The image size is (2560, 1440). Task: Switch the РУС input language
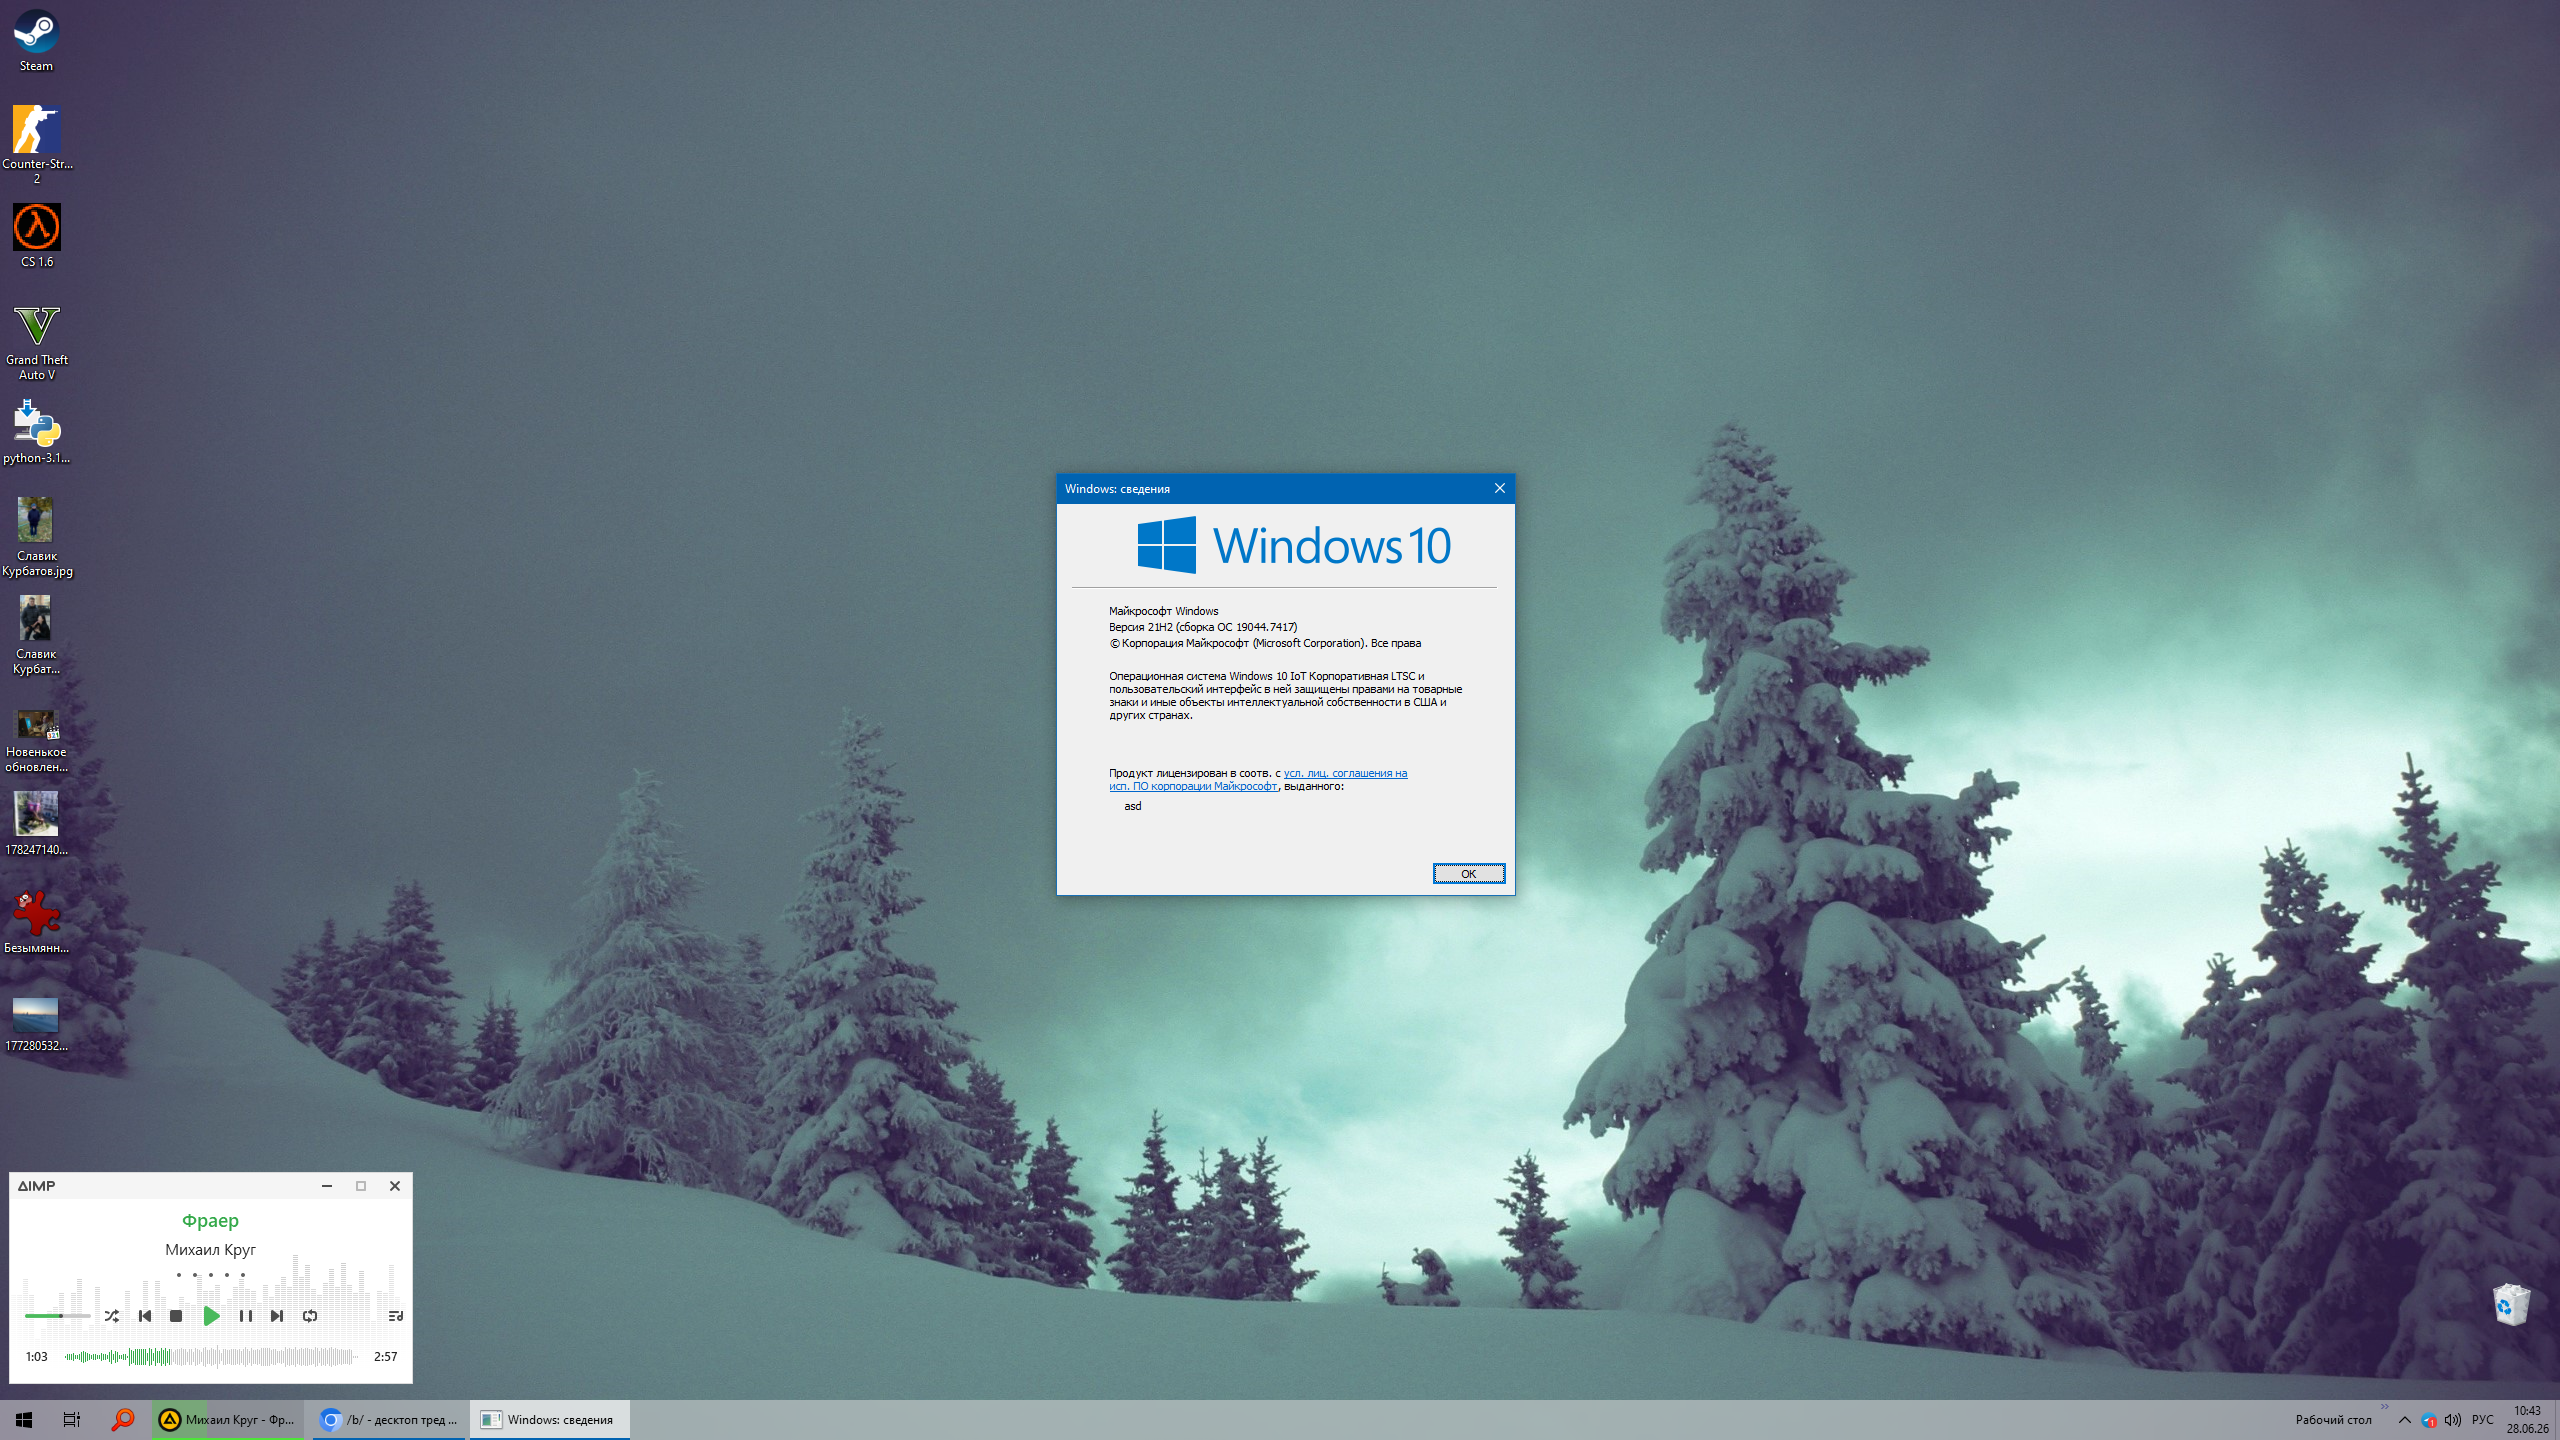click(2483, 1420)
